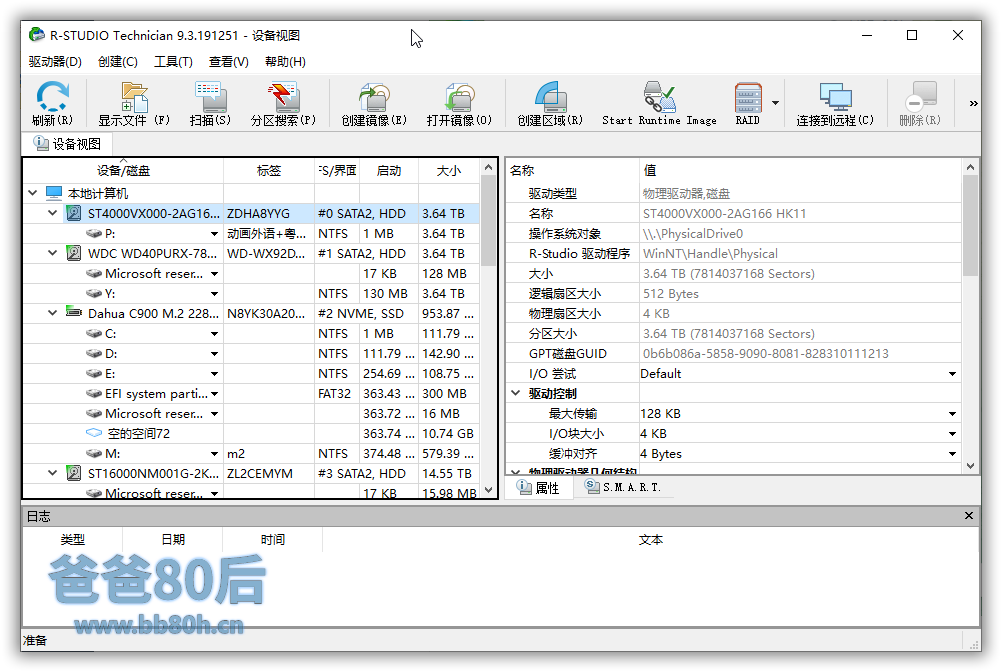This screenshot has width=1002, height=672.
Task: Open the 查看(V) menu
Action: (x=228, y=62)
